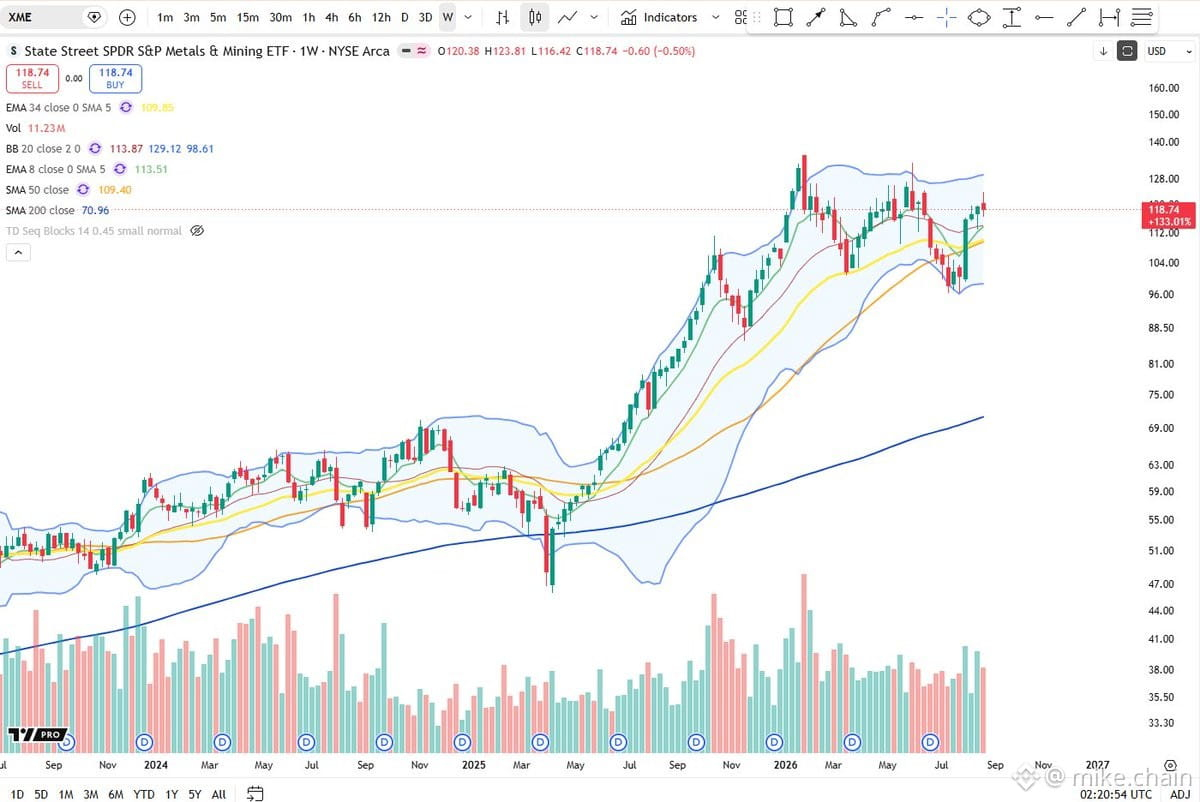Viewport: 1200px width, 802px height.
Task: Switch interval to D daily
Action: (404, 17)
